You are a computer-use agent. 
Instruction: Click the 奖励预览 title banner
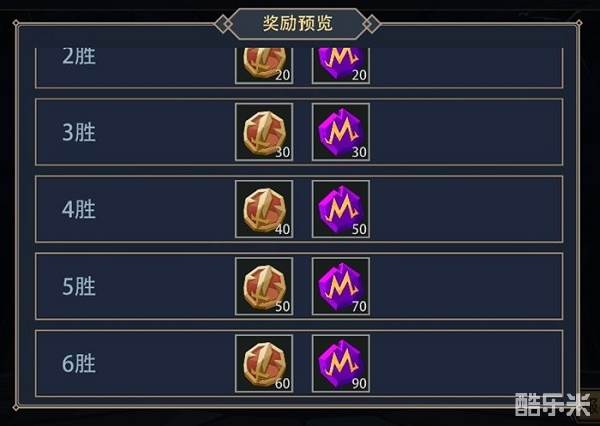[x=298, y=24]
